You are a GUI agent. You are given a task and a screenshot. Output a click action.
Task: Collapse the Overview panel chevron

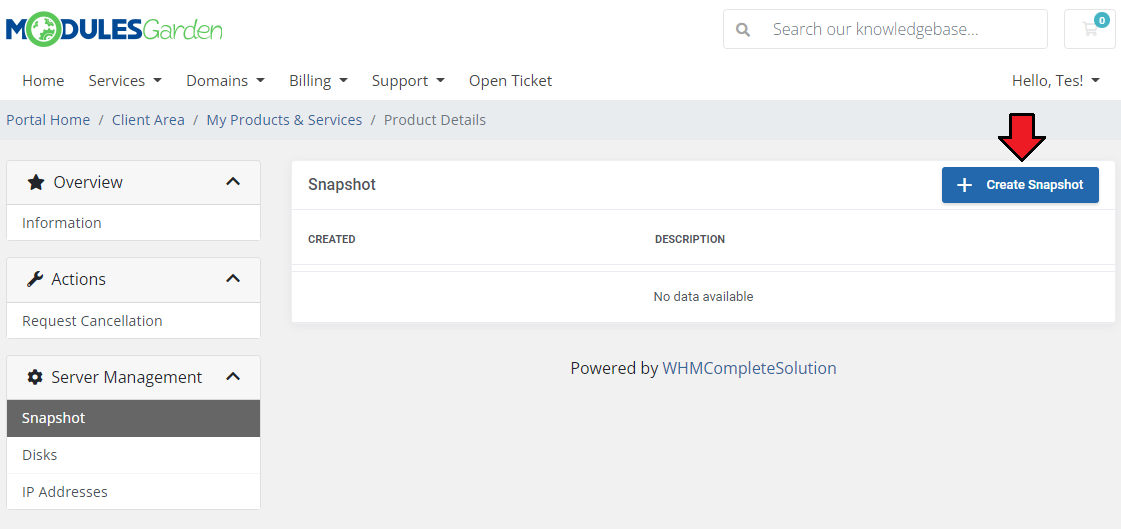[233, 182]
